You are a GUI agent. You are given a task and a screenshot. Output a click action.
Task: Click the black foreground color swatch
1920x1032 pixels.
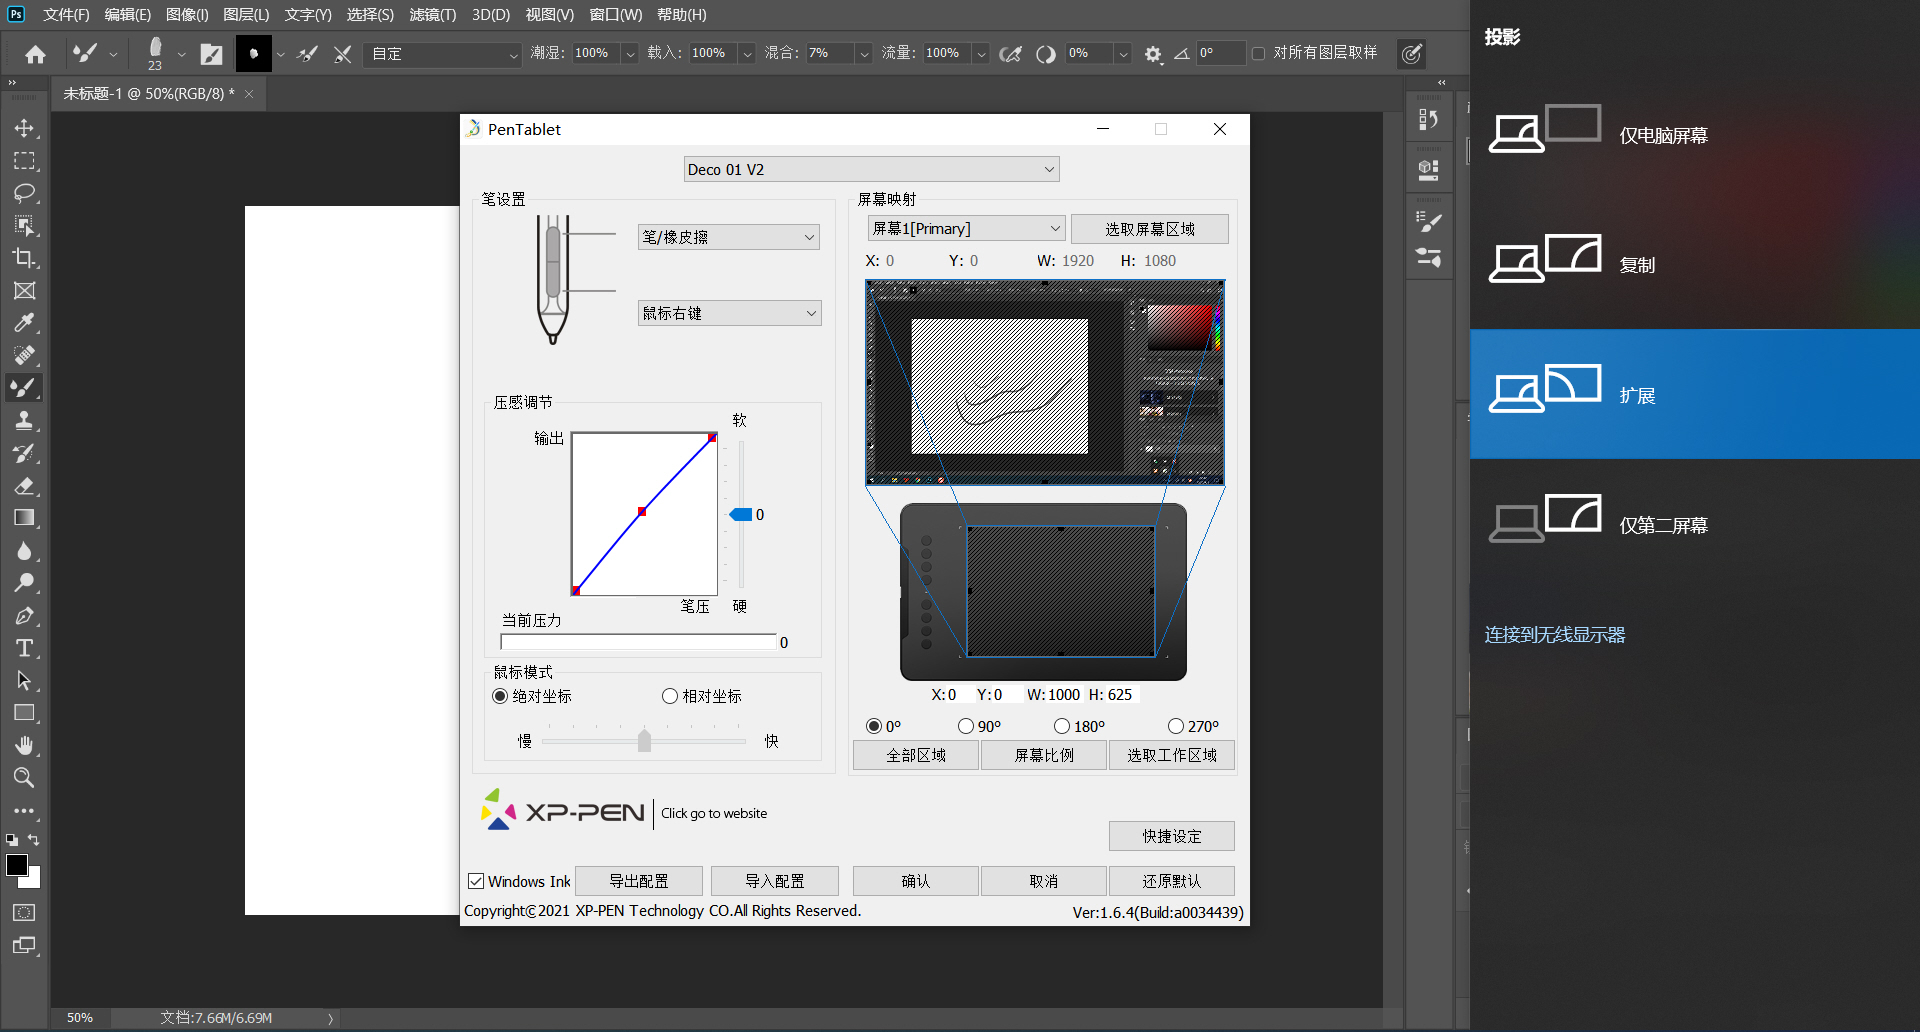17,866
